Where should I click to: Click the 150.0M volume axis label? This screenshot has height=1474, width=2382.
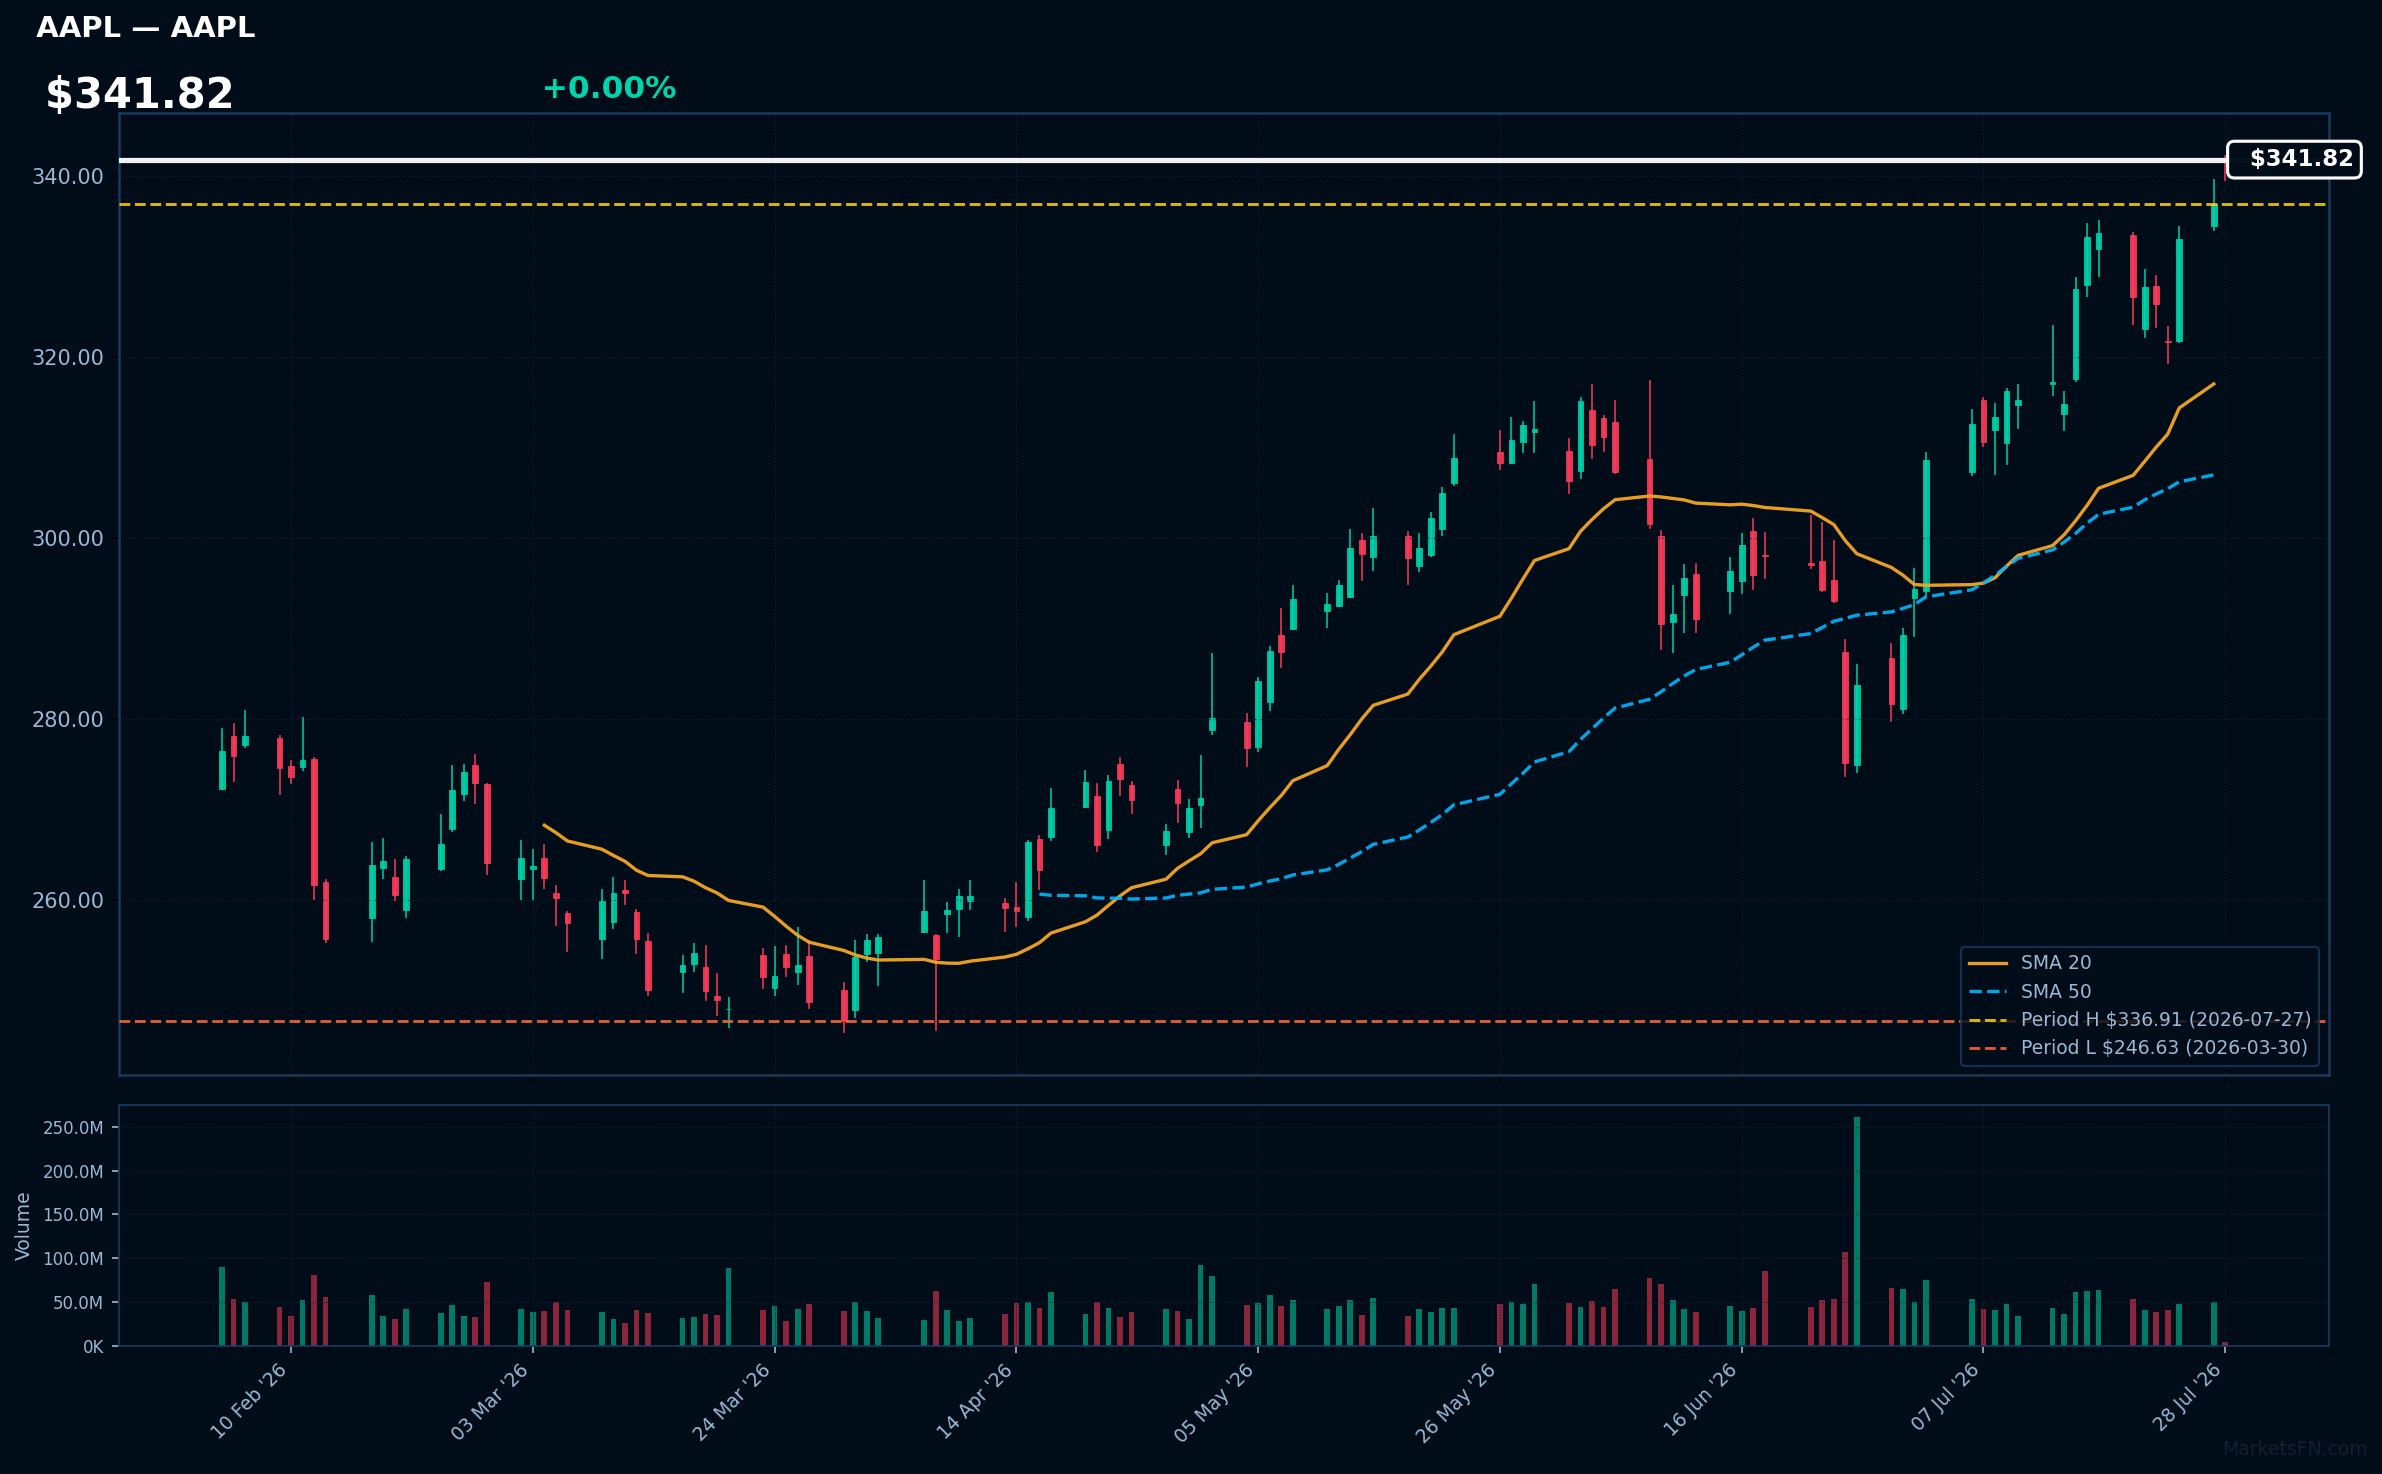(x=73, y=1215)
